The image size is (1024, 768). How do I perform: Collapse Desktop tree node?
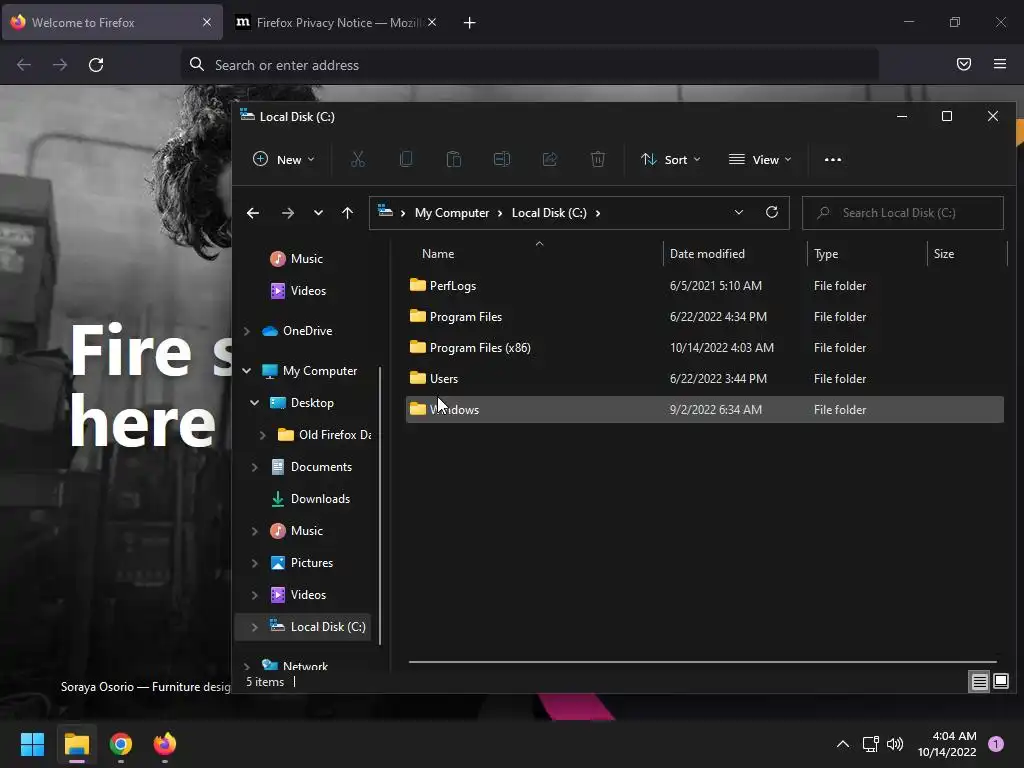pos(255,403)
